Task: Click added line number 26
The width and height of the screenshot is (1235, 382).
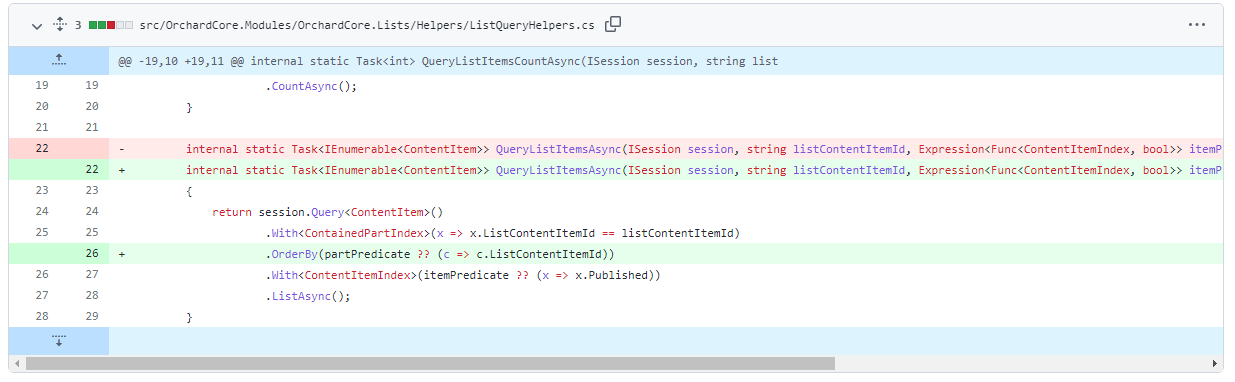Action: 92,254
